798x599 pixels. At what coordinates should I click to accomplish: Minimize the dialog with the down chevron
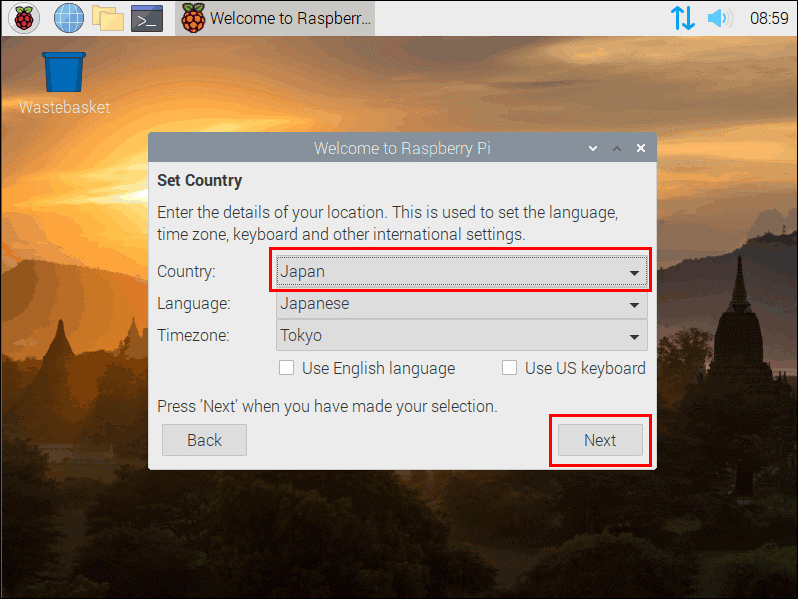click(x=593, y=148)
